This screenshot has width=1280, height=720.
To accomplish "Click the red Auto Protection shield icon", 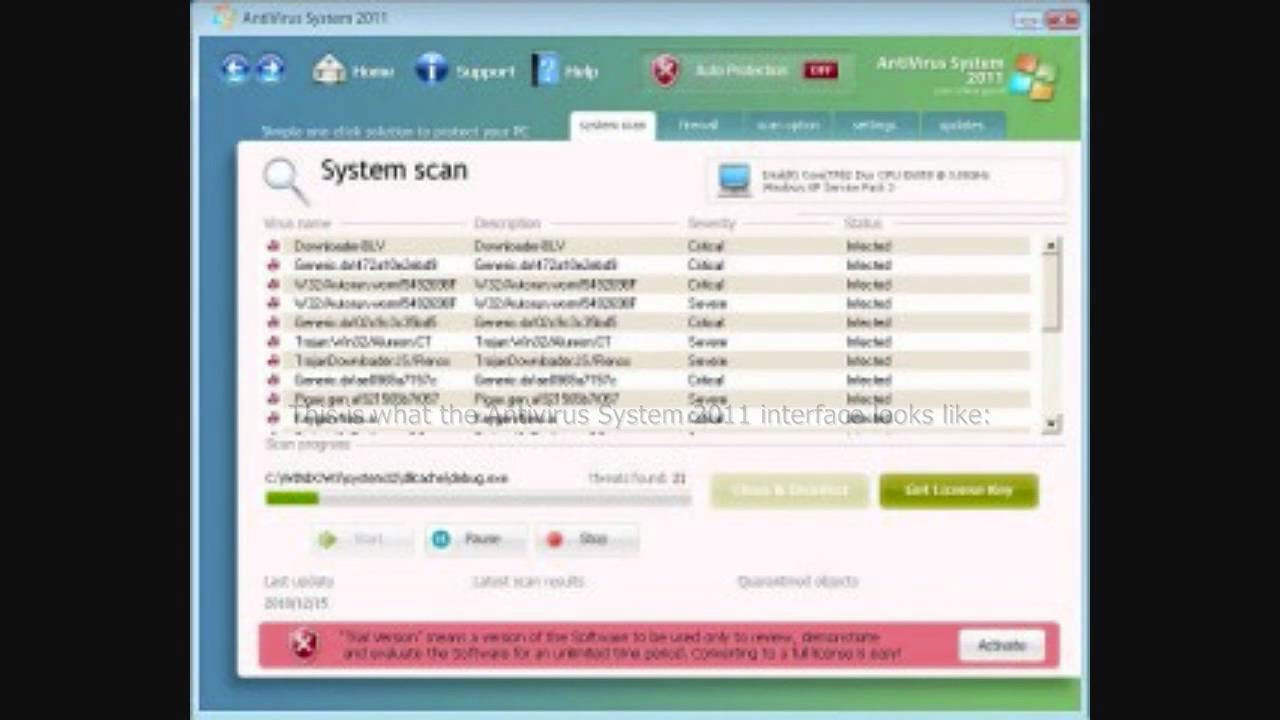I will coord(665,70).
